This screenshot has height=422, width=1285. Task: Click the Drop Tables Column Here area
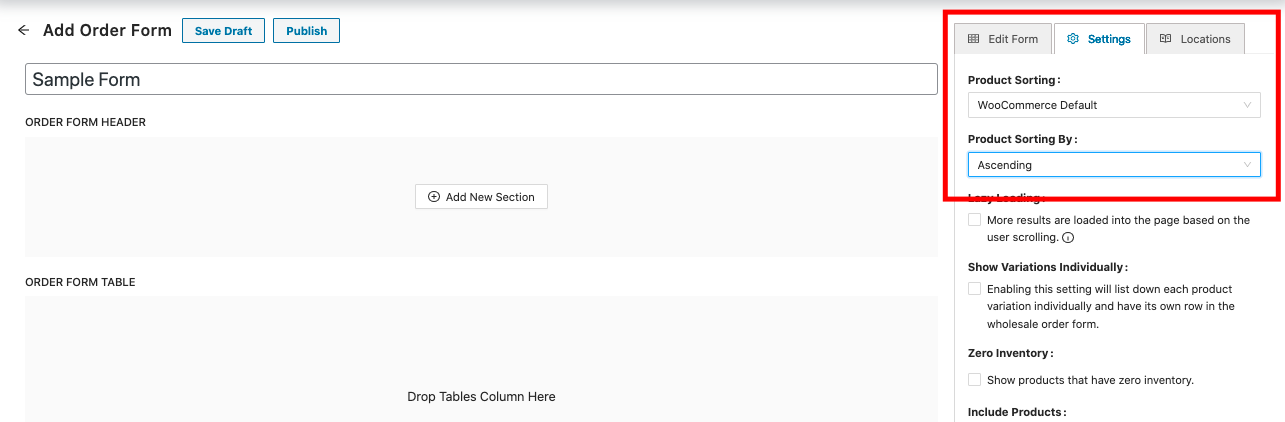pyautogui.click(x=481, y=397)
